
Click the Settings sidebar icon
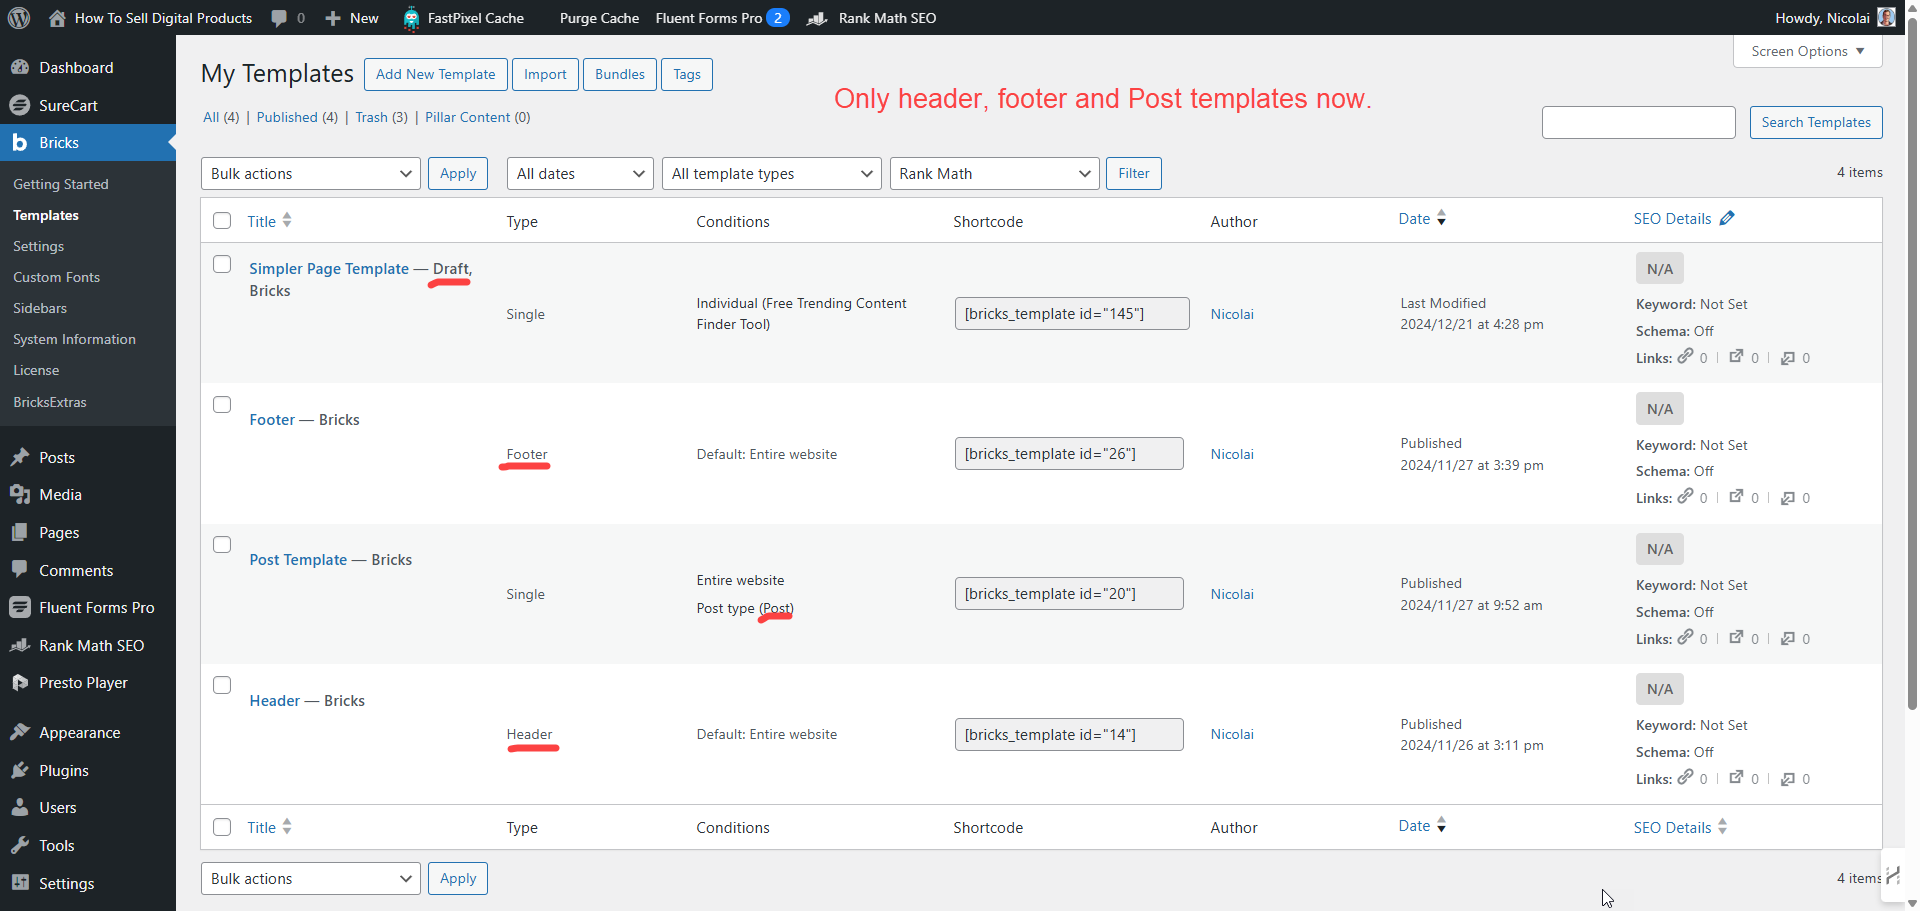[x=20, y=883]
